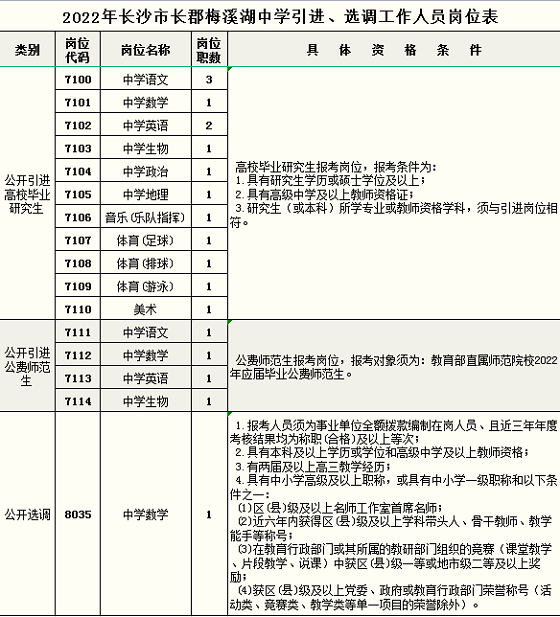Click category cell 公开选调
This screenshot has height=617, width=560.
pos(27,514)
